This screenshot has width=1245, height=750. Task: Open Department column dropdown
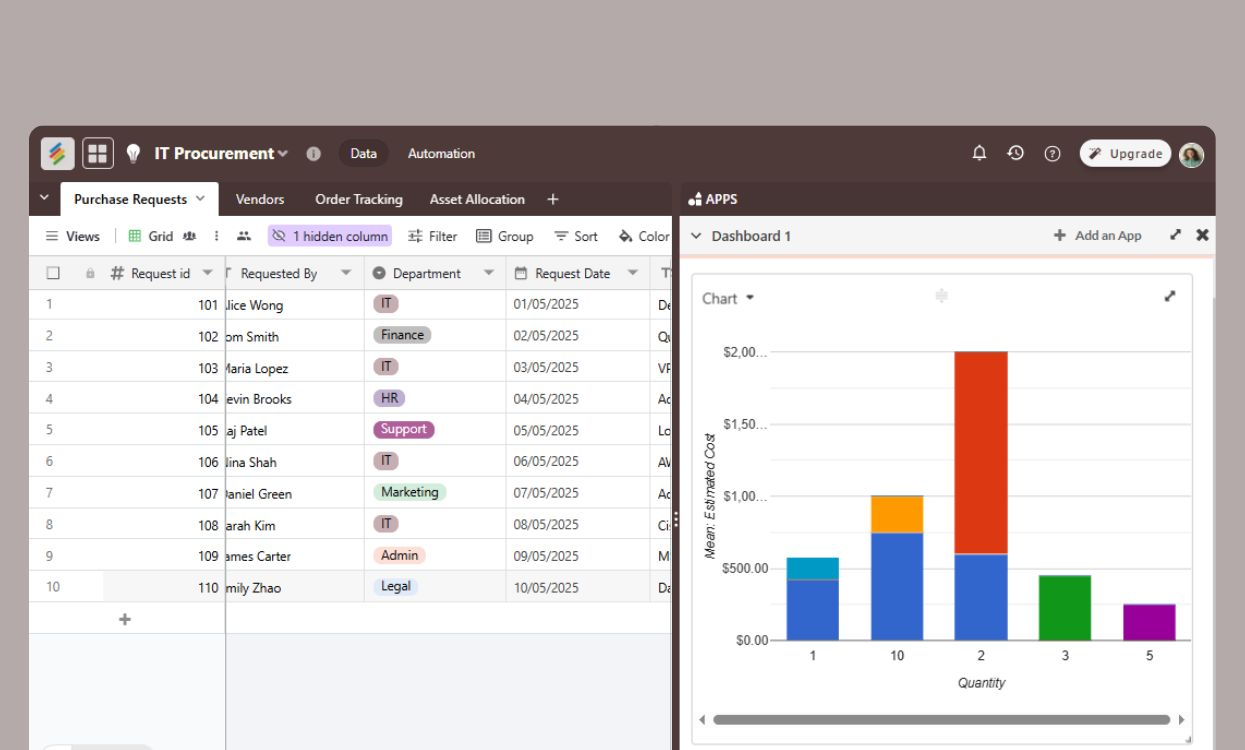[489, 273]
